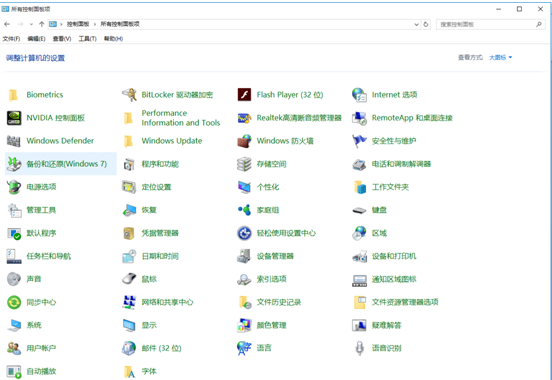552x380 pixels.
Task: Open the 个性化 icon
Action: (244, 187)
